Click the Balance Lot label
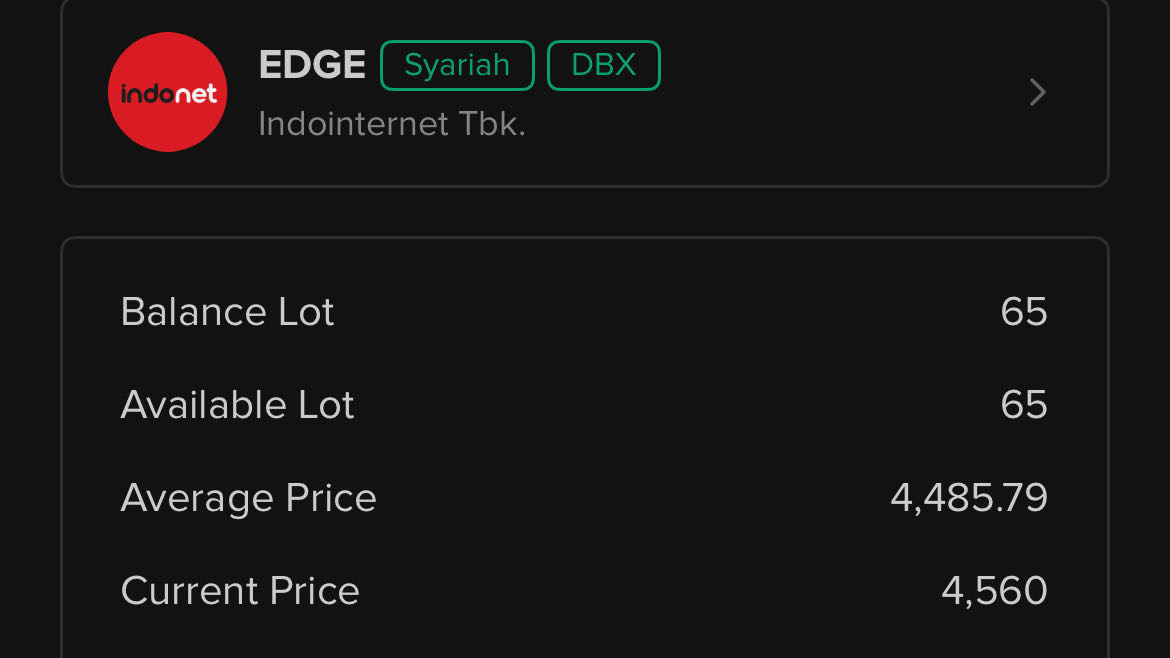Viewport: 1170px width, 658px height. pos(227,312)
